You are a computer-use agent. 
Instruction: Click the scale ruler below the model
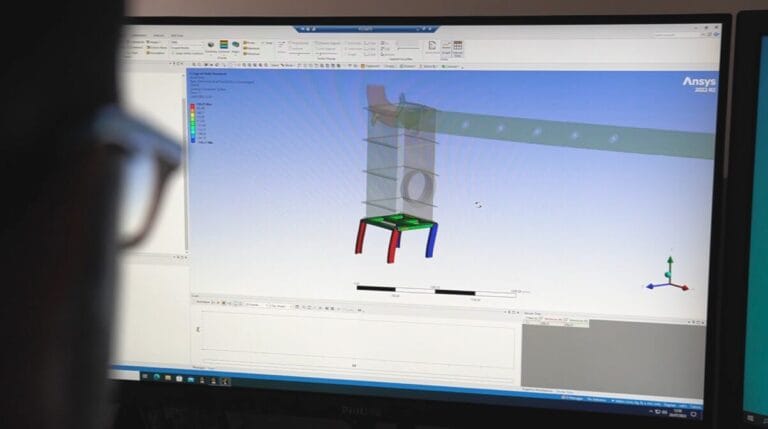pos(435,292)
